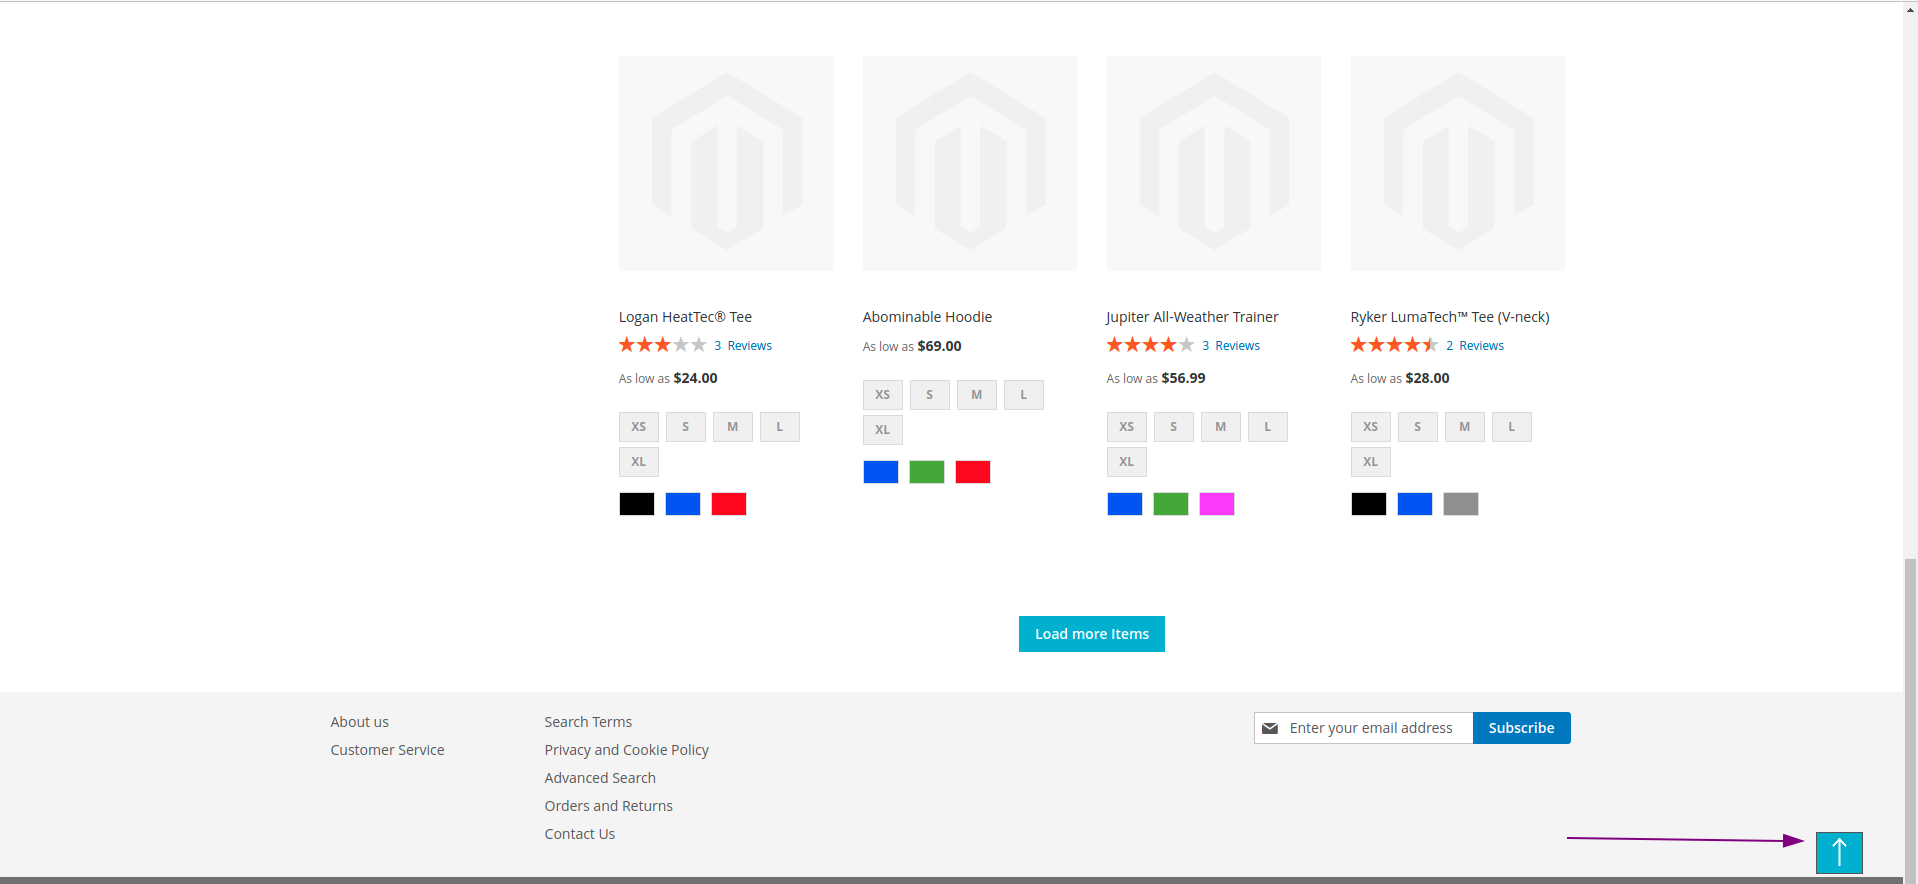Click the page vertical scrollbar thumb
1918x884 pixels.
click(1911, 721)
